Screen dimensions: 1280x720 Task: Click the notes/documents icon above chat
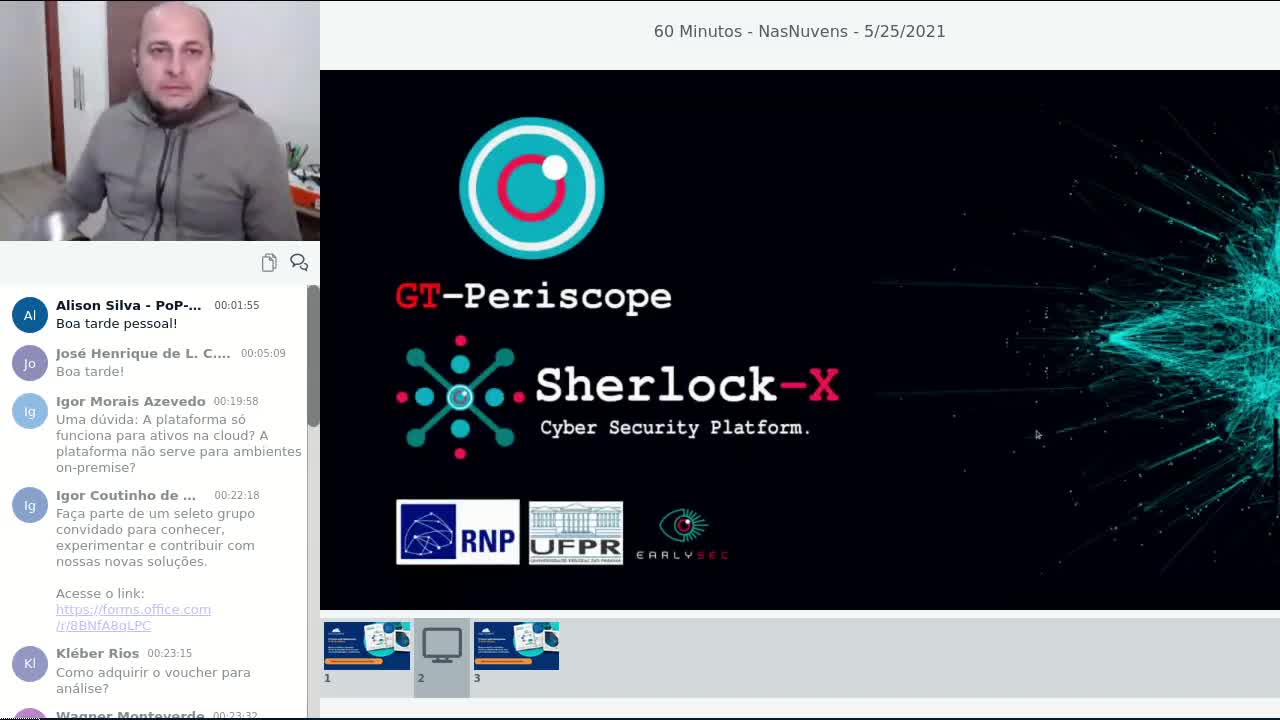pyautogui.click(x=269, y=262)
